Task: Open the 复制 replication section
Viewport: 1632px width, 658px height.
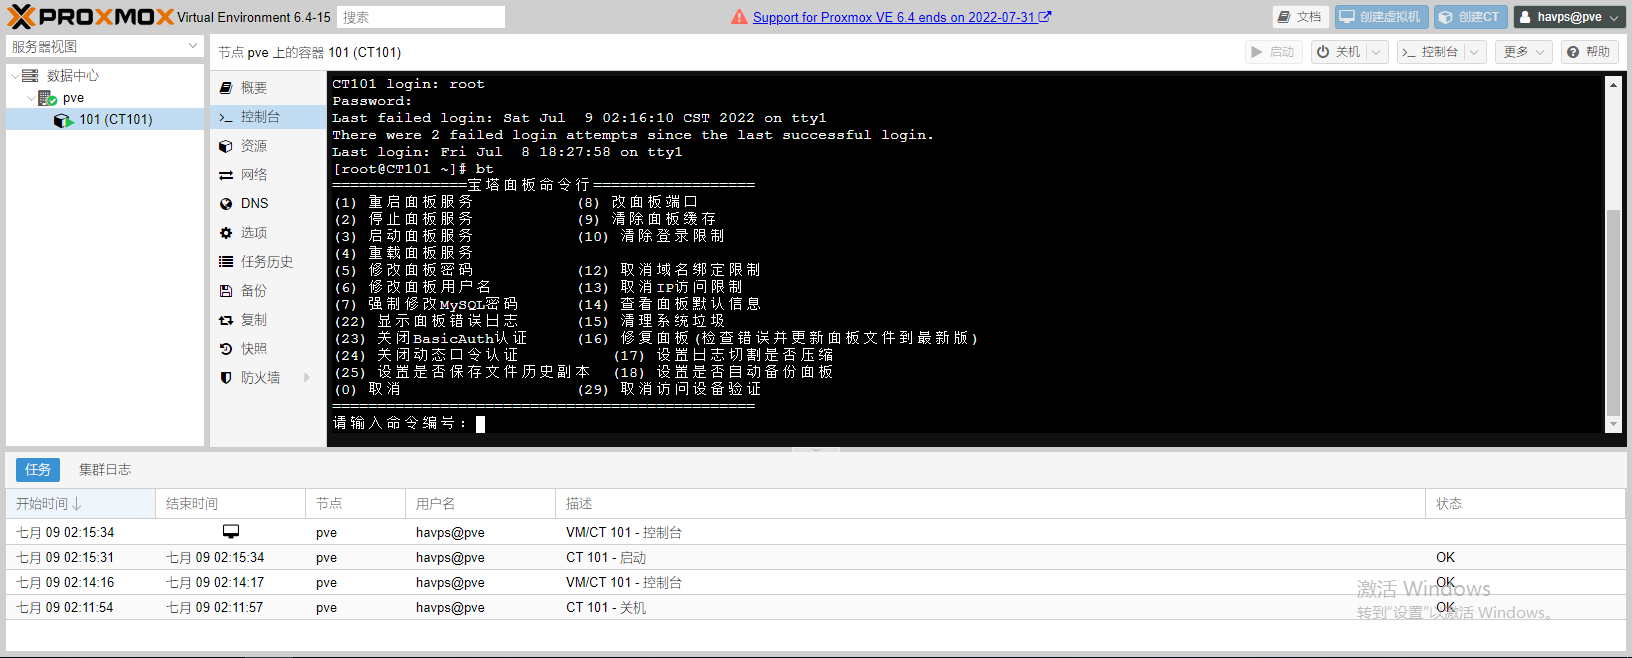Action: pyautogui.click(x=253, y=320)
